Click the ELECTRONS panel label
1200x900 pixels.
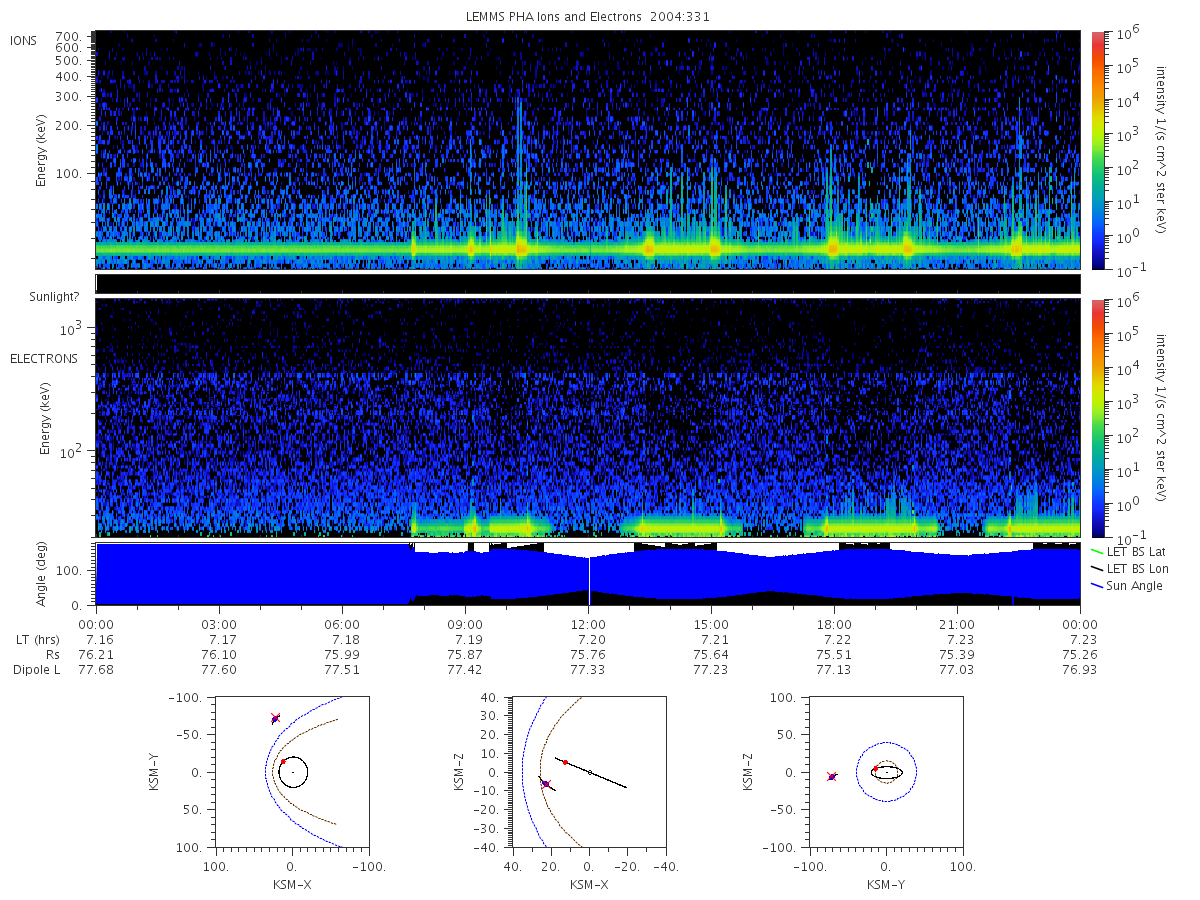click(44, 358)
